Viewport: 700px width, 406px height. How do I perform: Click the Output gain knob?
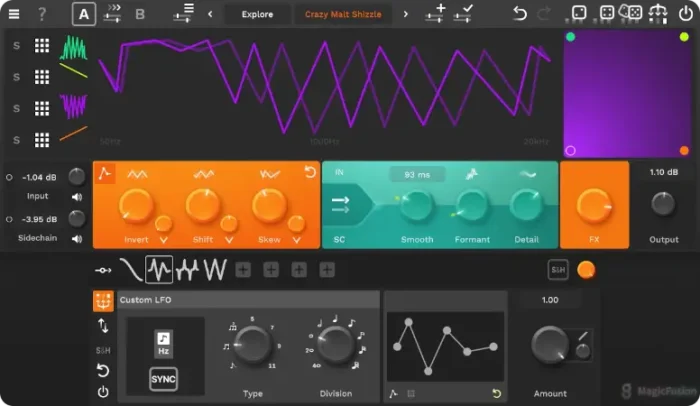pos(663,204)
